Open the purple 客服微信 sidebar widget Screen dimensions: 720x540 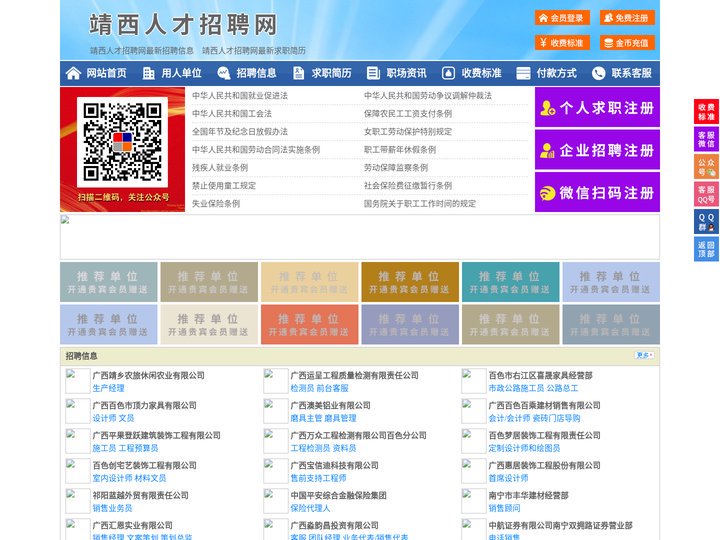(x=706, y=139)
